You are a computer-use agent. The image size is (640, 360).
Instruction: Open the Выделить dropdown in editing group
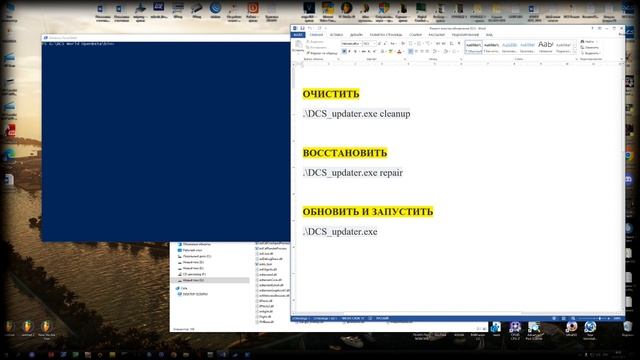point(591,53)
